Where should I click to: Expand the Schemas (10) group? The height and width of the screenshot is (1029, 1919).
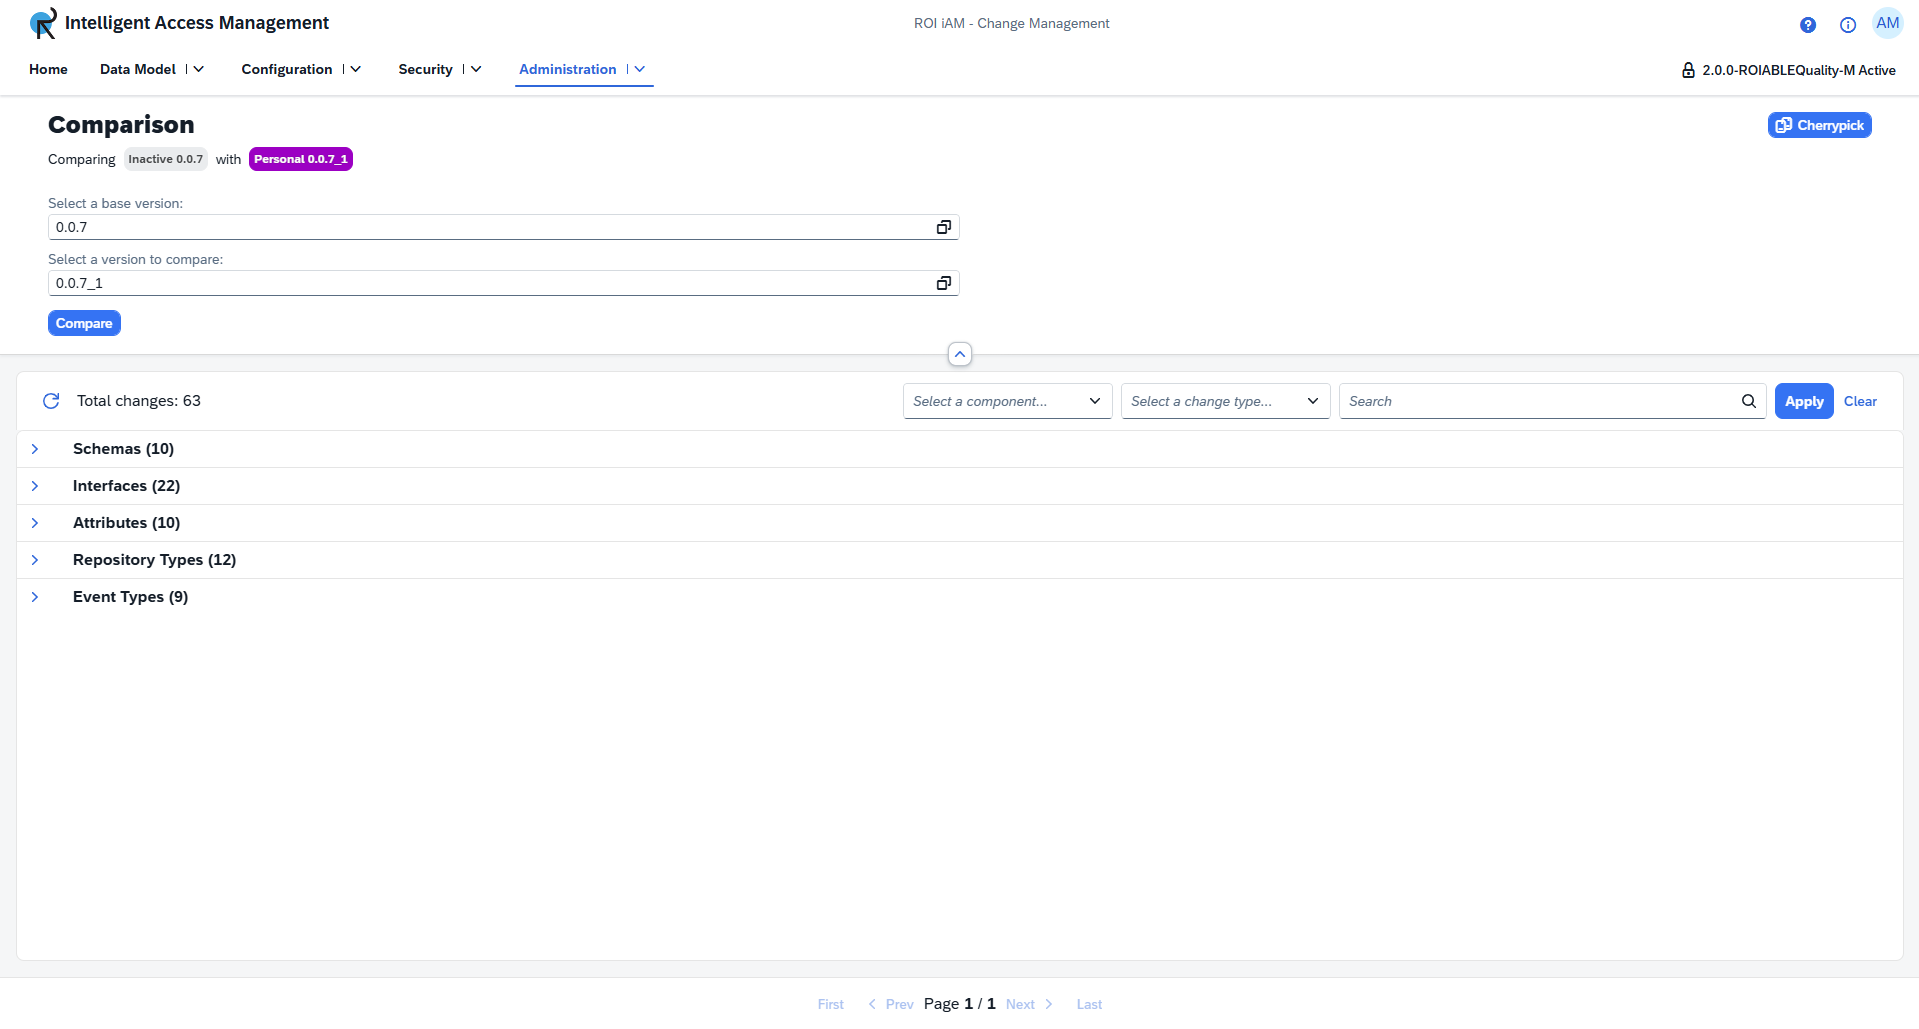(x=35, y=449)
